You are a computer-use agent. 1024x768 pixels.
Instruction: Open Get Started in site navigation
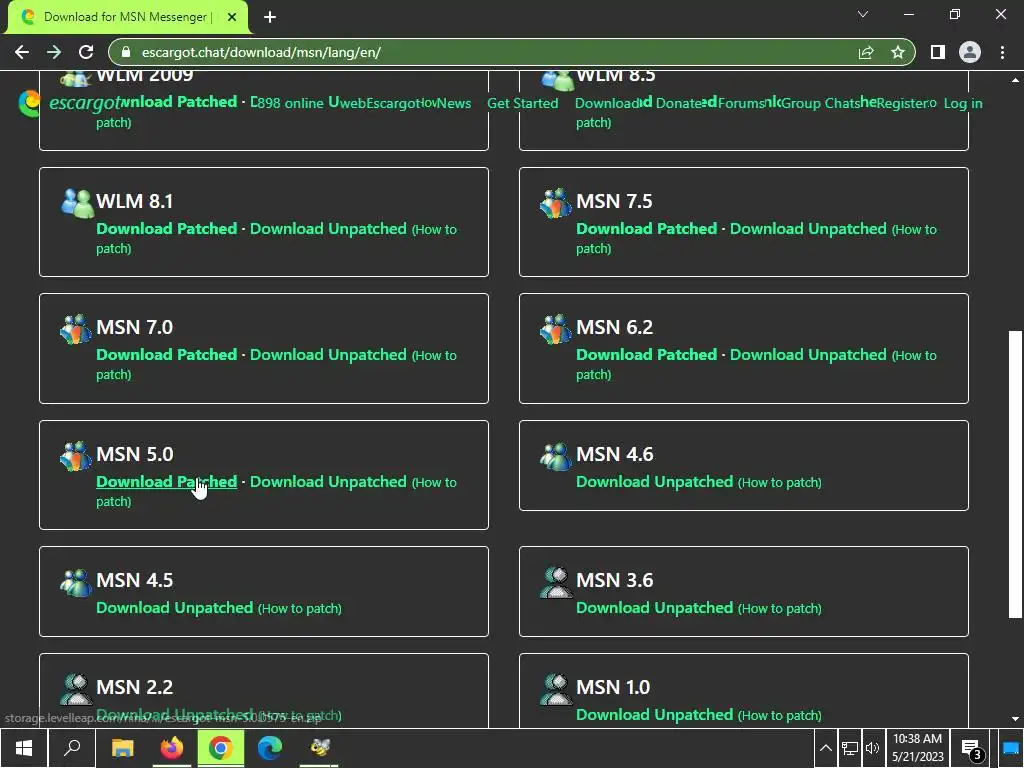coord(522,103)
